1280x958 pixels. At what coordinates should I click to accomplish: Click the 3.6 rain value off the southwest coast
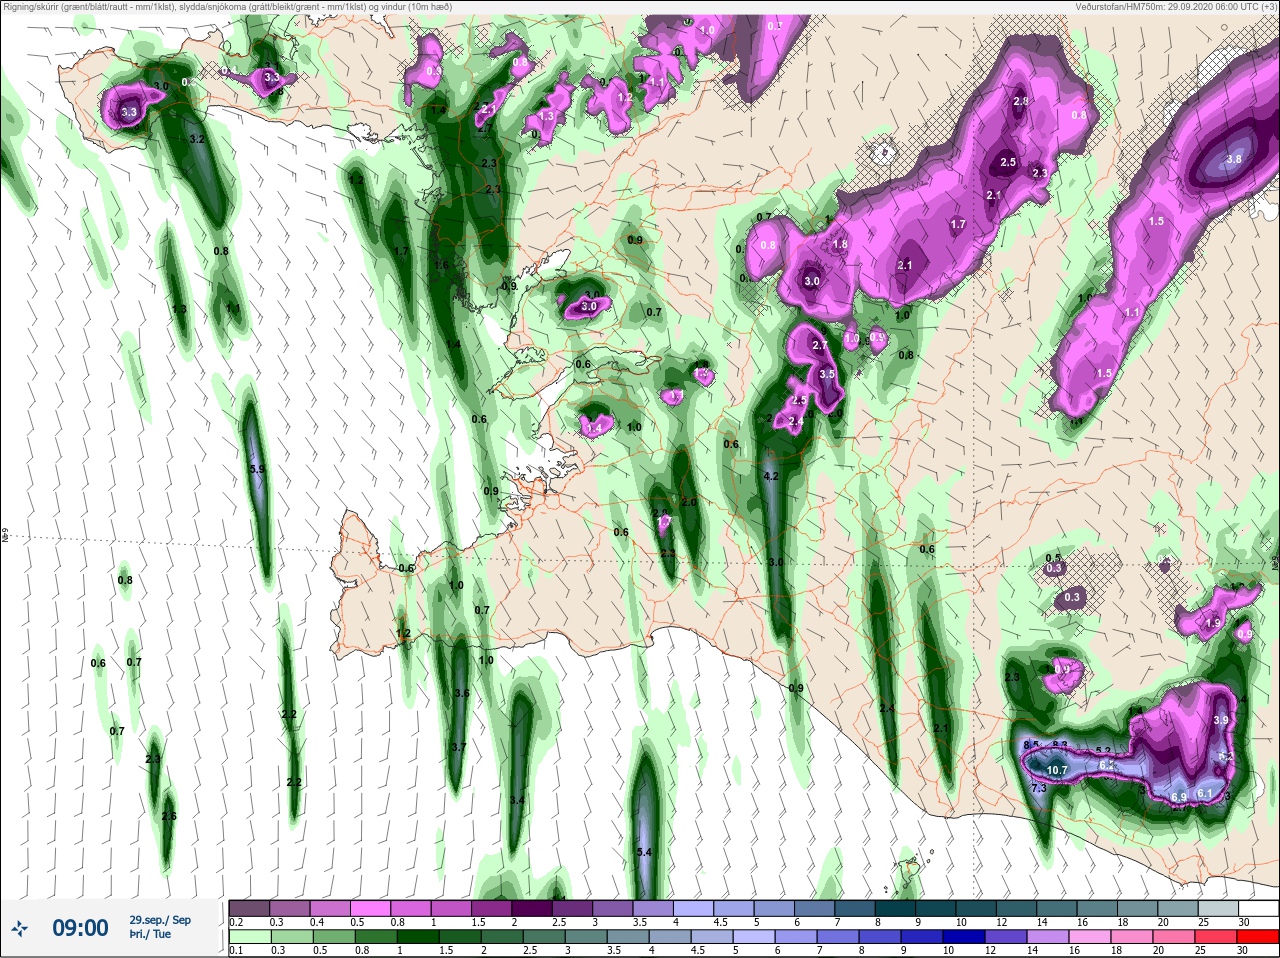(461, 693)
